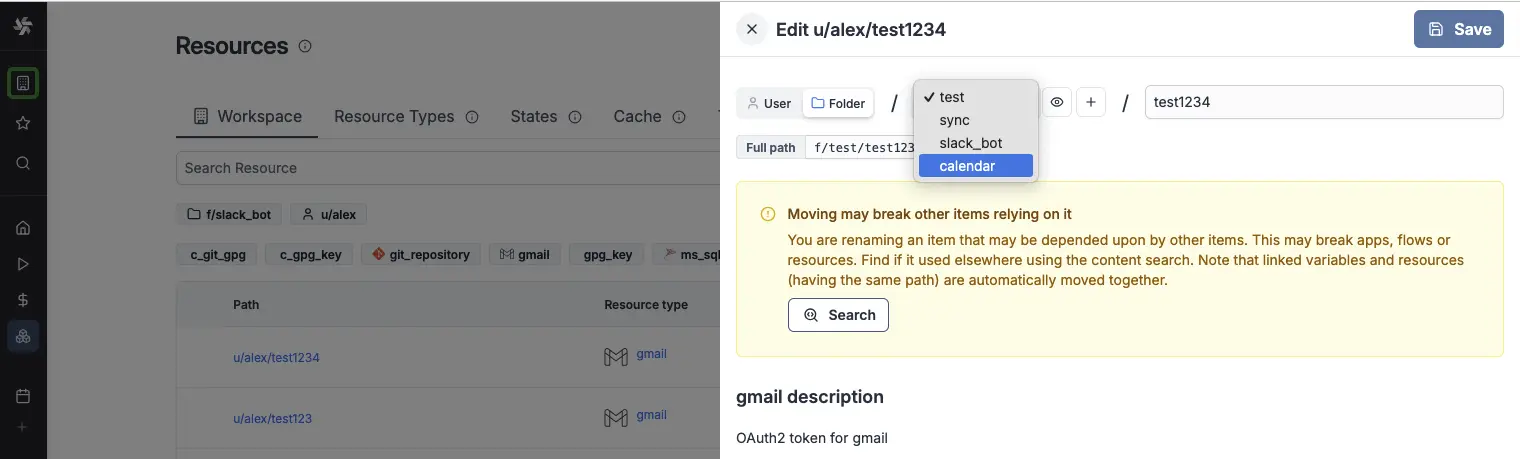Open the Runs play icon in sidebar

click(23, 264)
